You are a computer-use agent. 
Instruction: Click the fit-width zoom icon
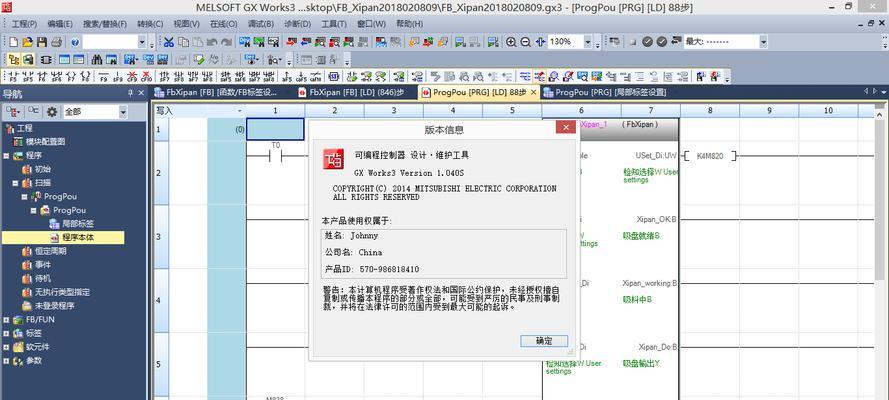tap(540, 42)
